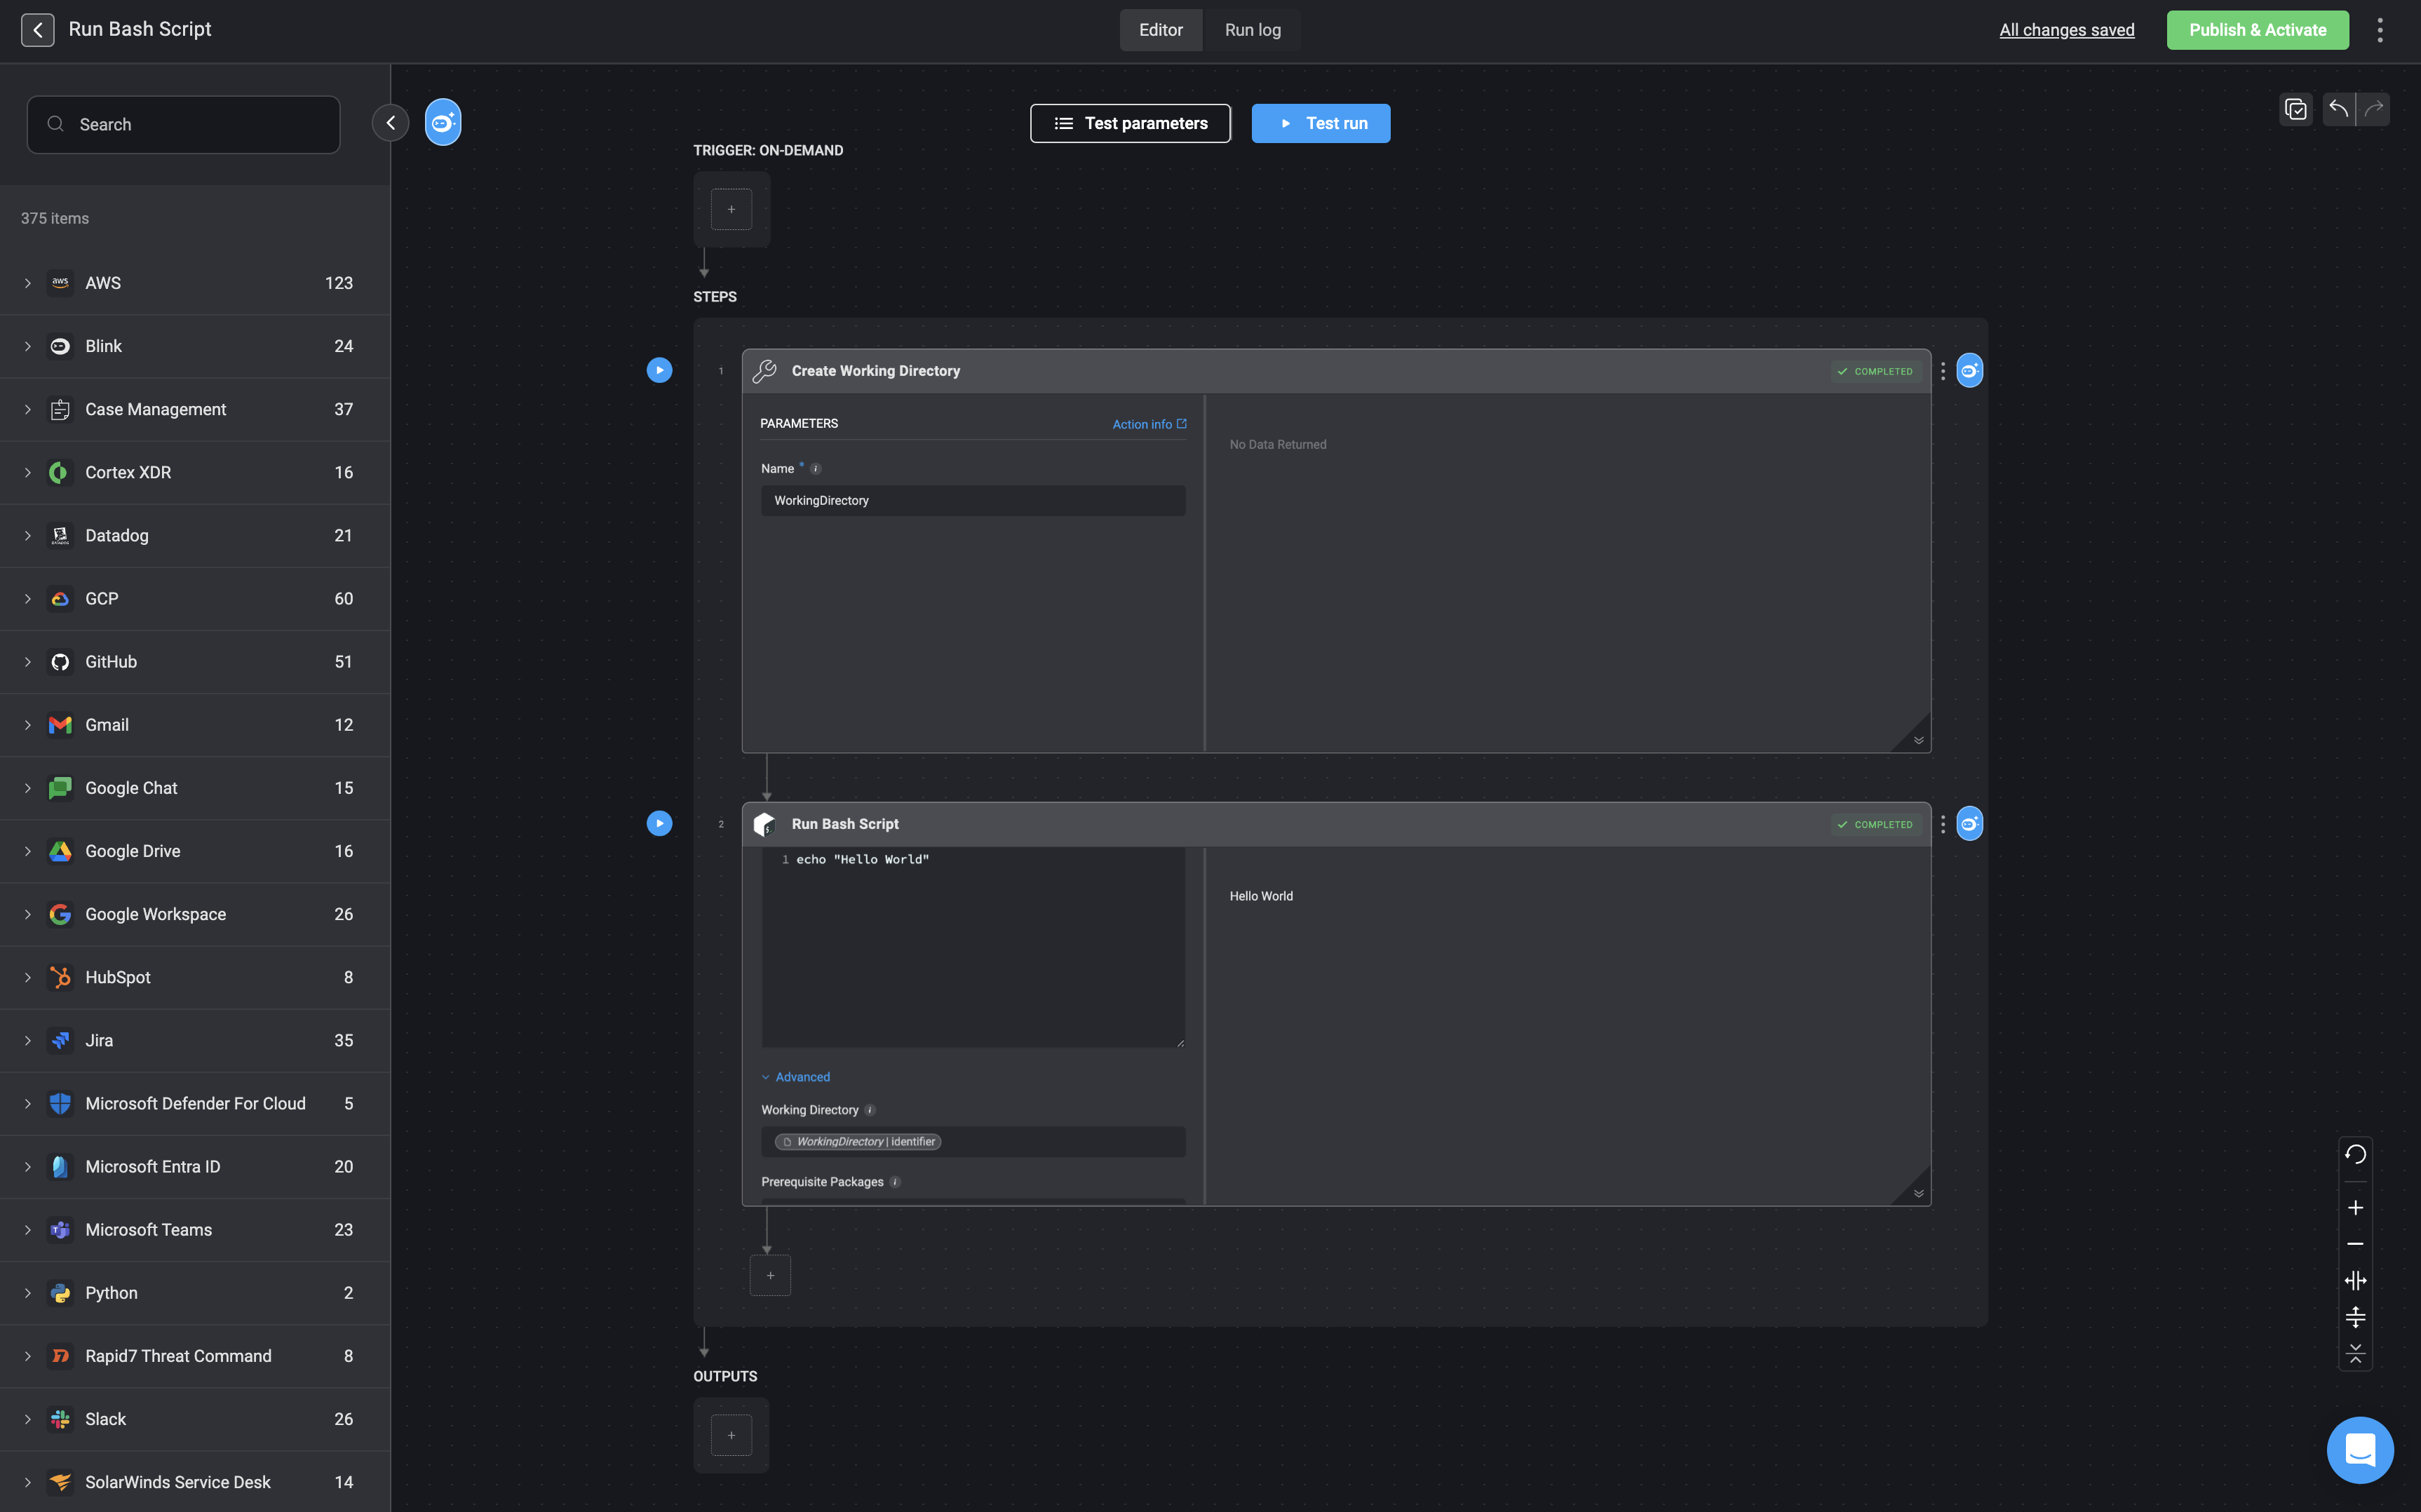2421x1512 pixels.
Task: Run the Run Bash Script step only
Action: [x=659, y=823]
